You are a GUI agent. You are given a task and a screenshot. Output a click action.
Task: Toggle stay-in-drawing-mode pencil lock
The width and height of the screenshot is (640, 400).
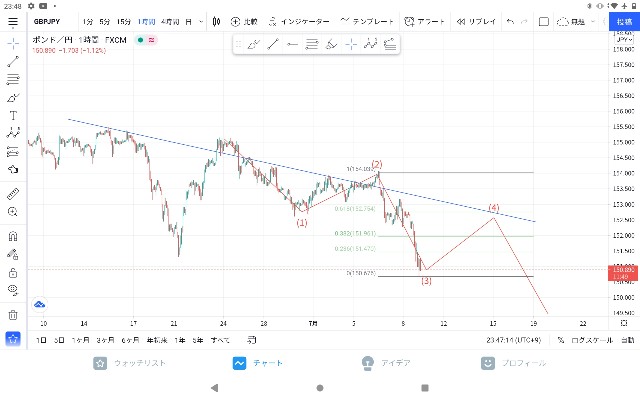click(13, 255)
